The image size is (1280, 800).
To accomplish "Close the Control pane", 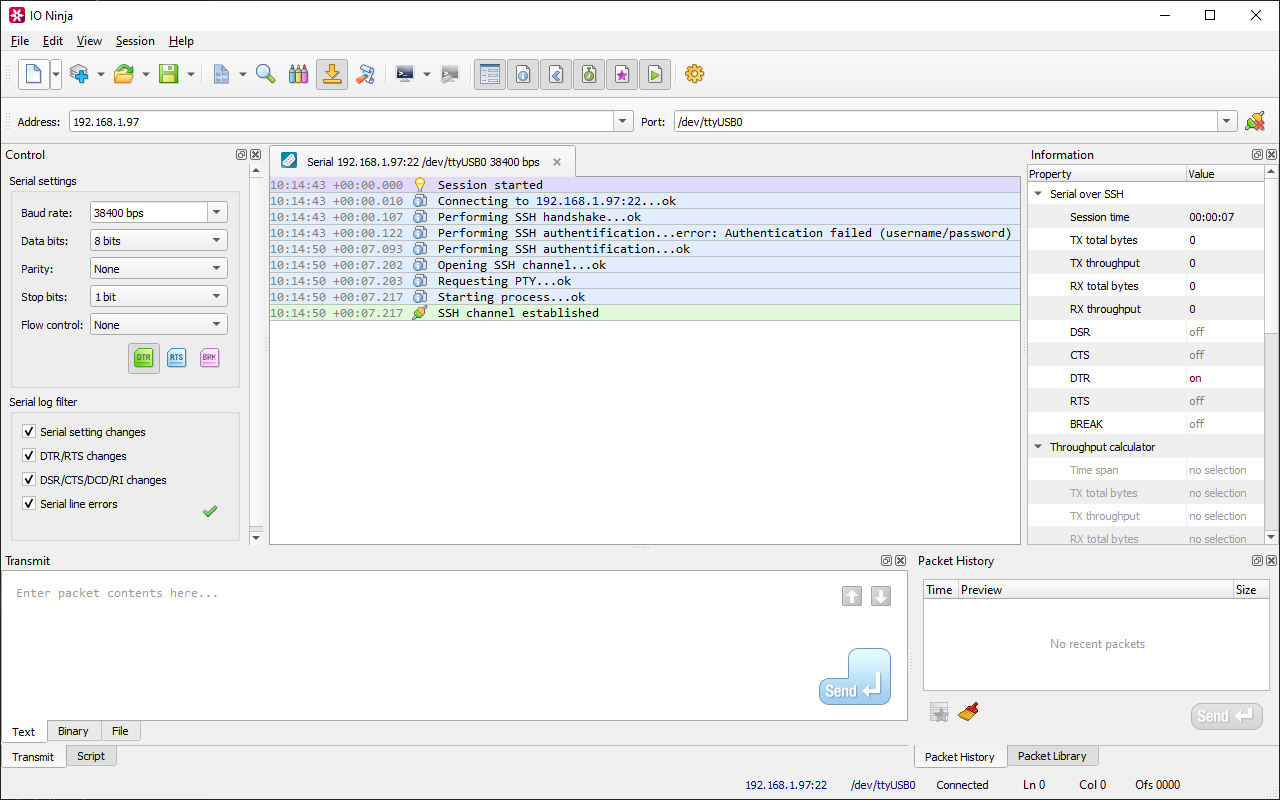I will point(256,155).
